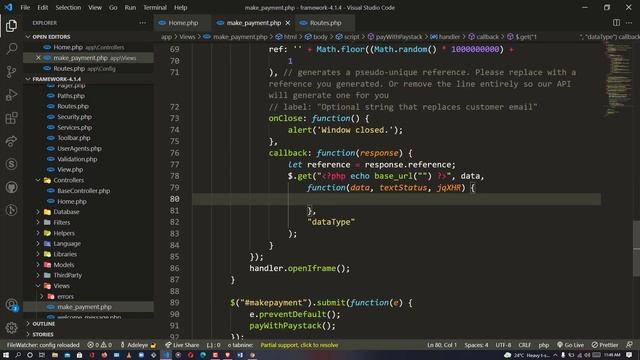This screenshot has height=360, width=640.
Task: Click the Adeleye account in status bar
Action: (x=138, y=345)
